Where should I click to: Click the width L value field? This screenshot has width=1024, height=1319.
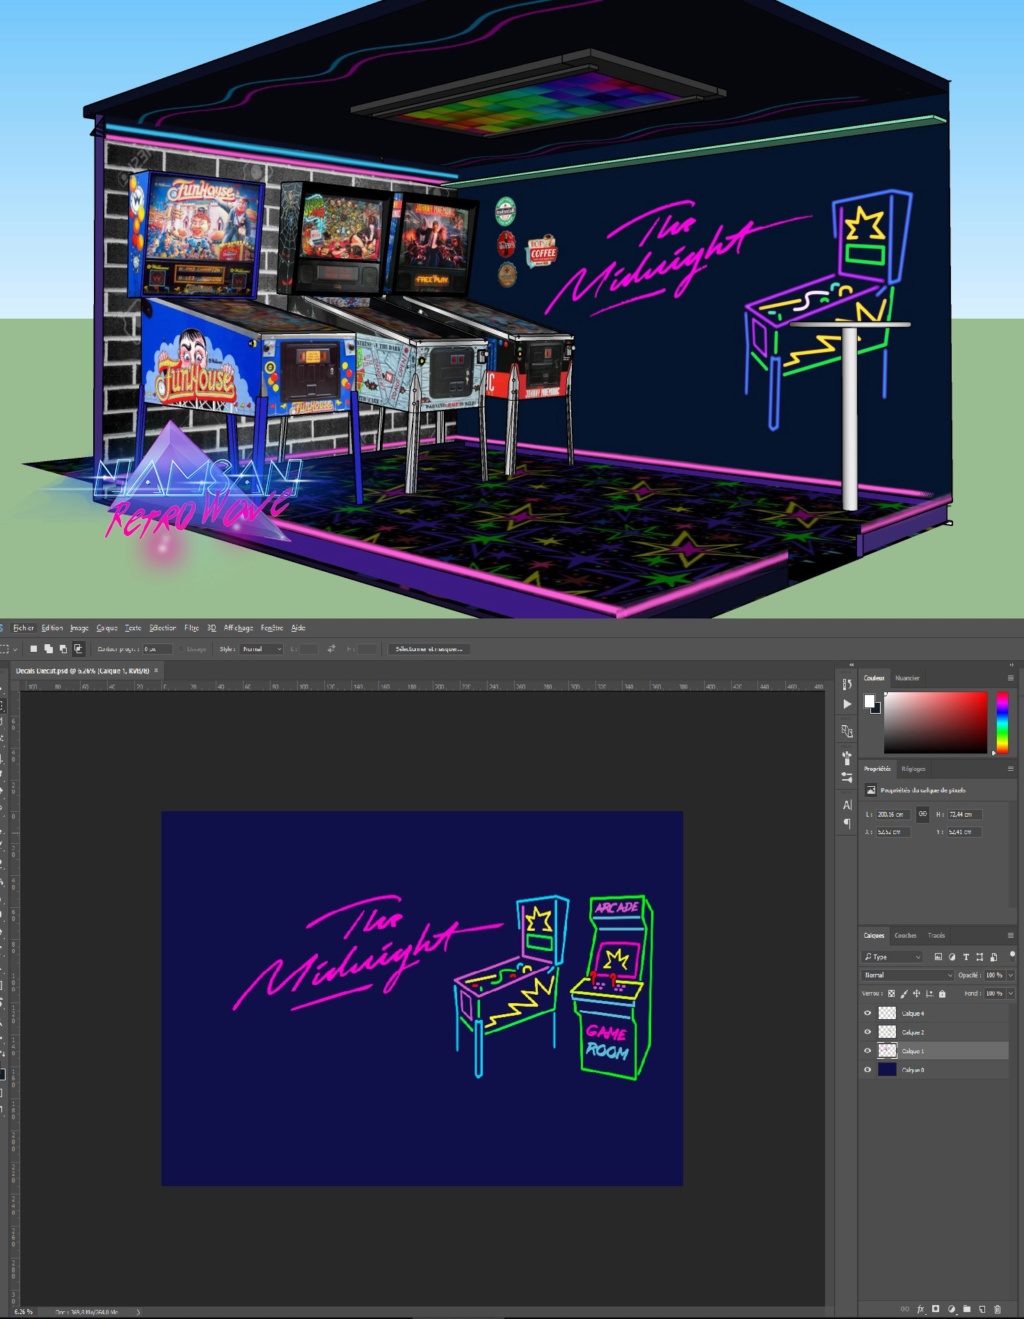click(892, 814)
